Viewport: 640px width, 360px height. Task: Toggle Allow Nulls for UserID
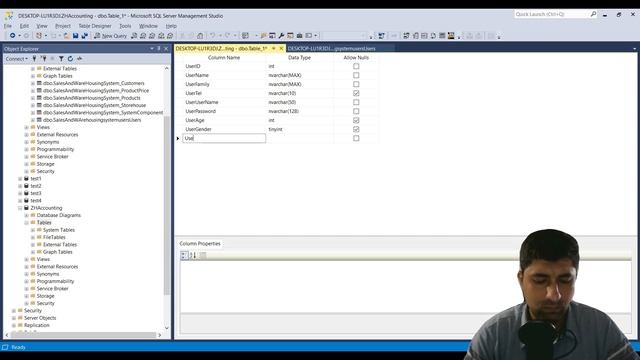(356, 66)
